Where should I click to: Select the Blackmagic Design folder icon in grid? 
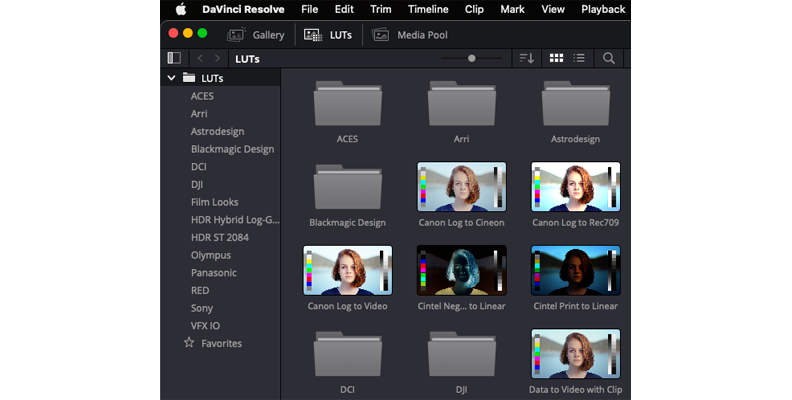(x=348, y=187)
